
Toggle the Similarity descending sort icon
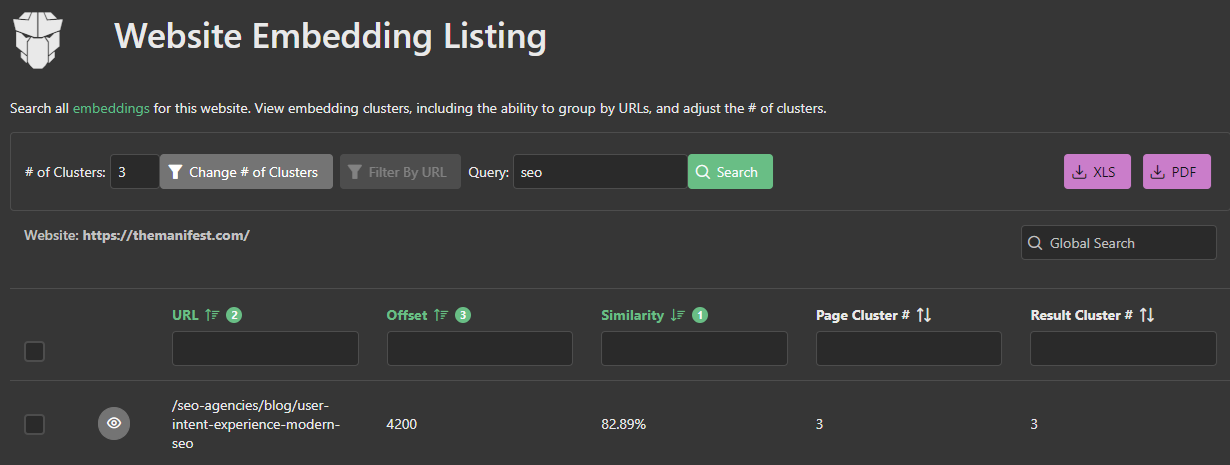[x=678, y=315]
